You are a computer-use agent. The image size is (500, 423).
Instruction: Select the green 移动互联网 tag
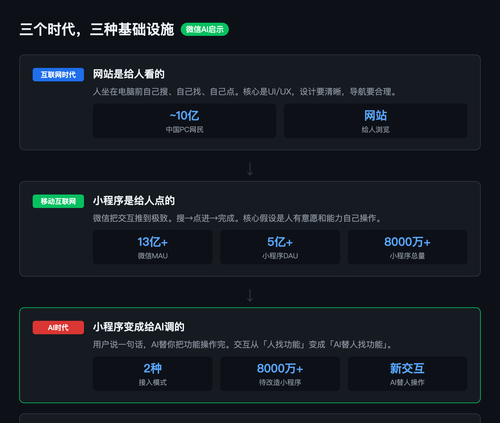[58, 201]
